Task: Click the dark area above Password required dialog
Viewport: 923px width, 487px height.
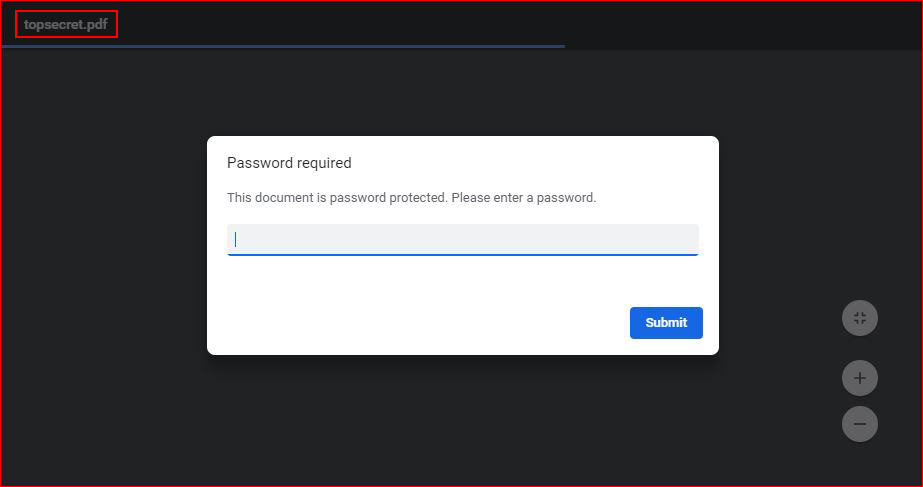Action: [x=463, y=92]
